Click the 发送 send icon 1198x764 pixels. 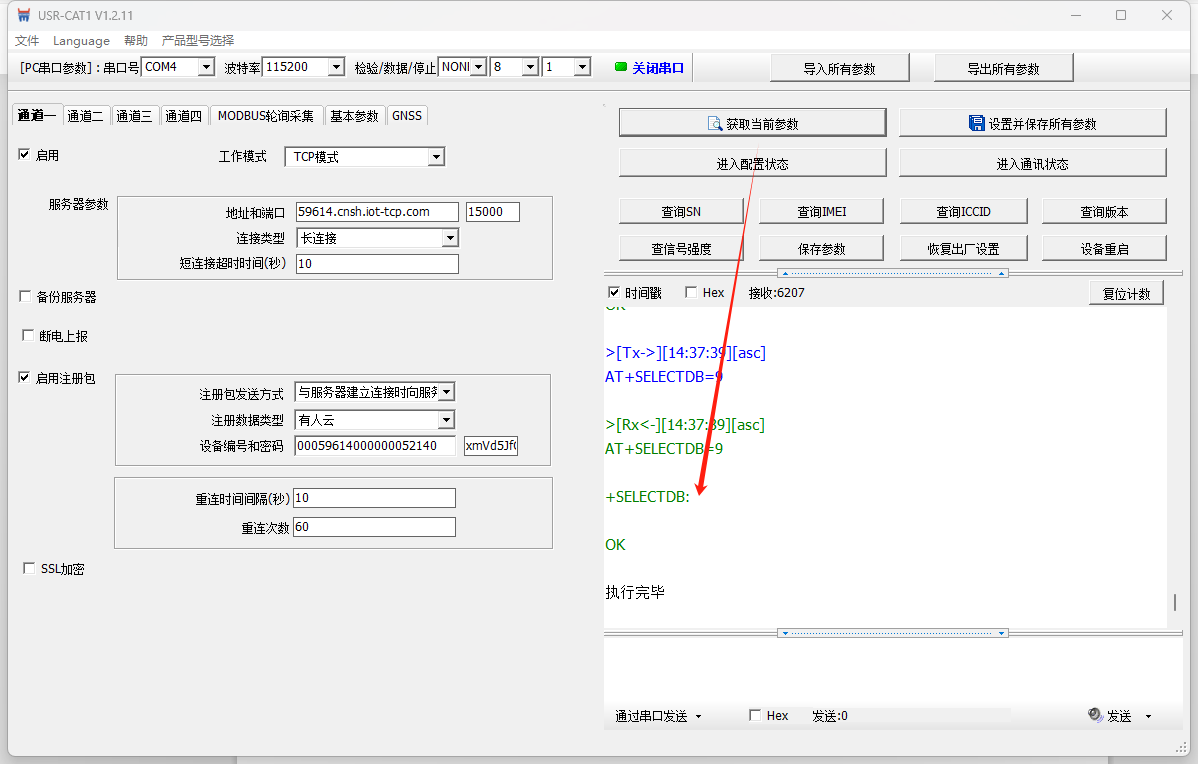coord(1096,715)
